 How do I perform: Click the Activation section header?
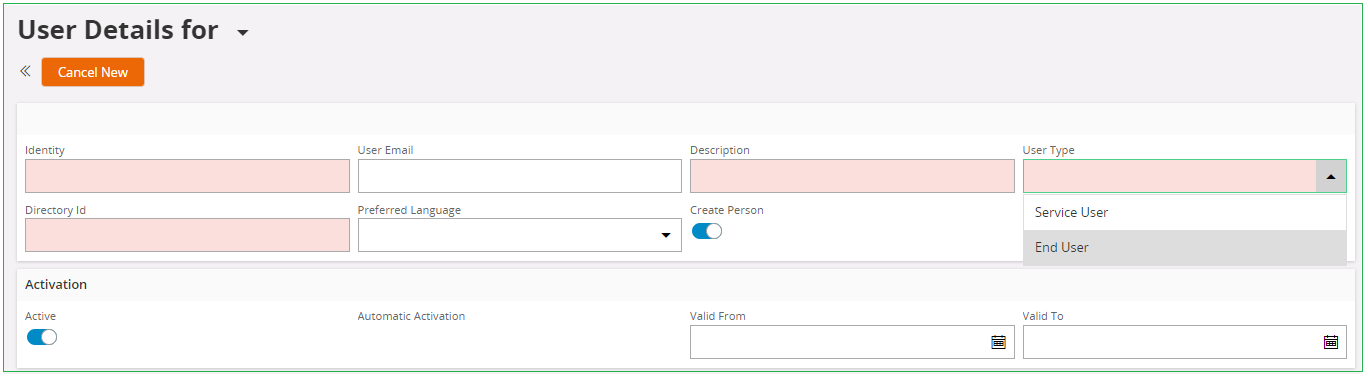click(x=56, y=284)
